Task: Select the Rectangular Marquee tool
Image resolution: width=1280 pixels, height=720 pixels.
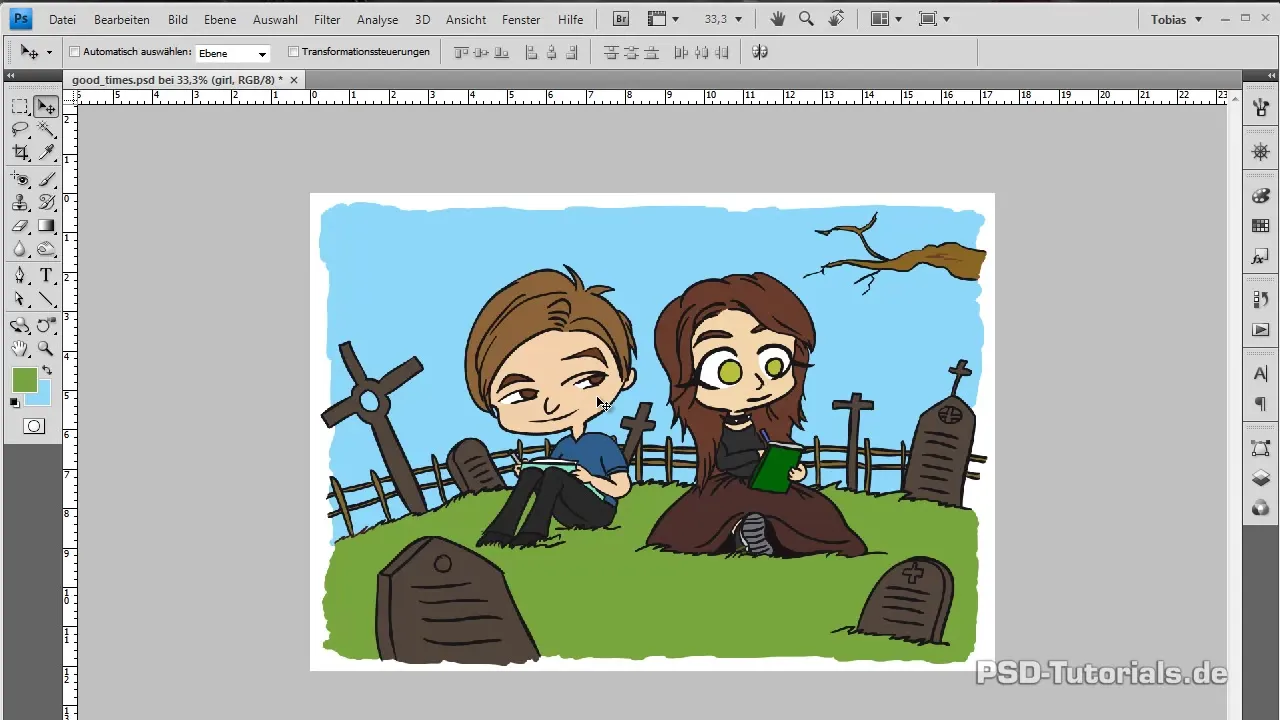Action: click(x=20, y=106)
